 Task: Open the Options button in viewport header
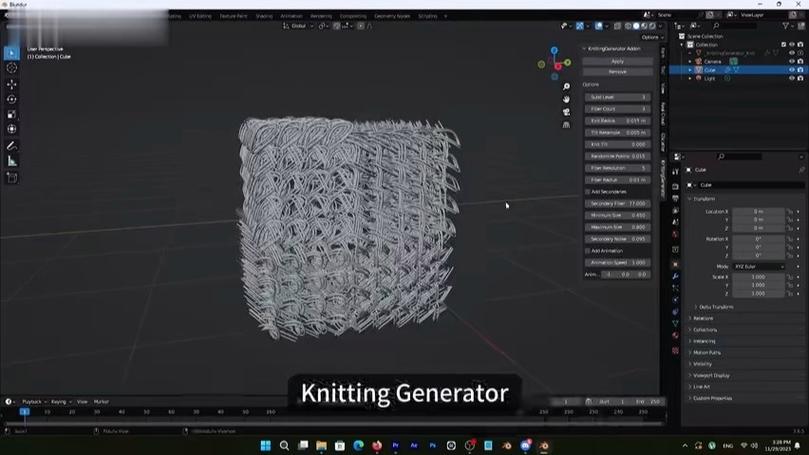652,37
